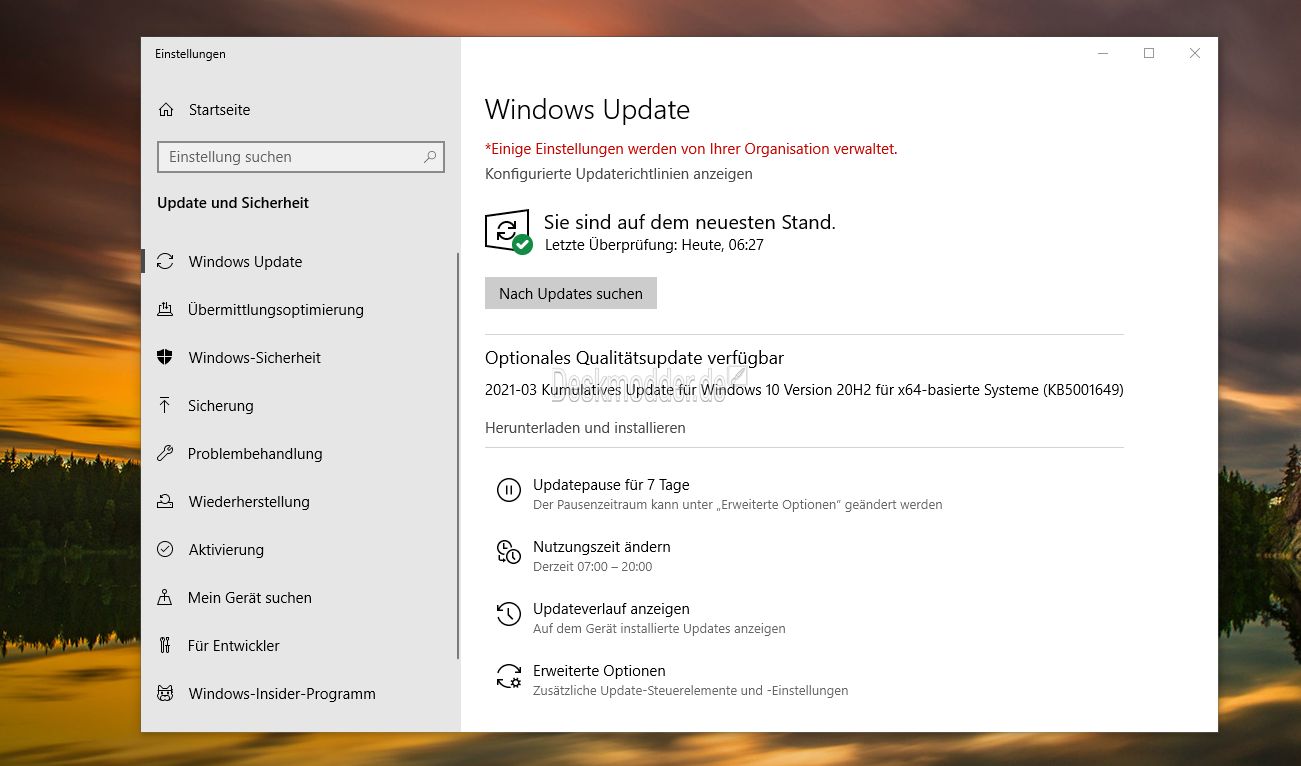This screenshot has width=1301, height=766.
Task: Click the Letzte Überprüfung: Heute, 06:27 text
Action: point(654,245)
